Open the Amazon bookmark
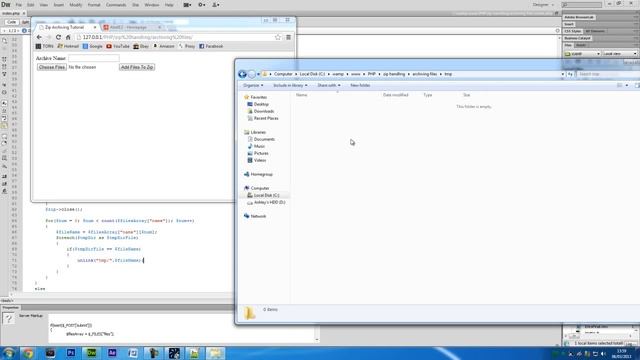 coord(164,47)
